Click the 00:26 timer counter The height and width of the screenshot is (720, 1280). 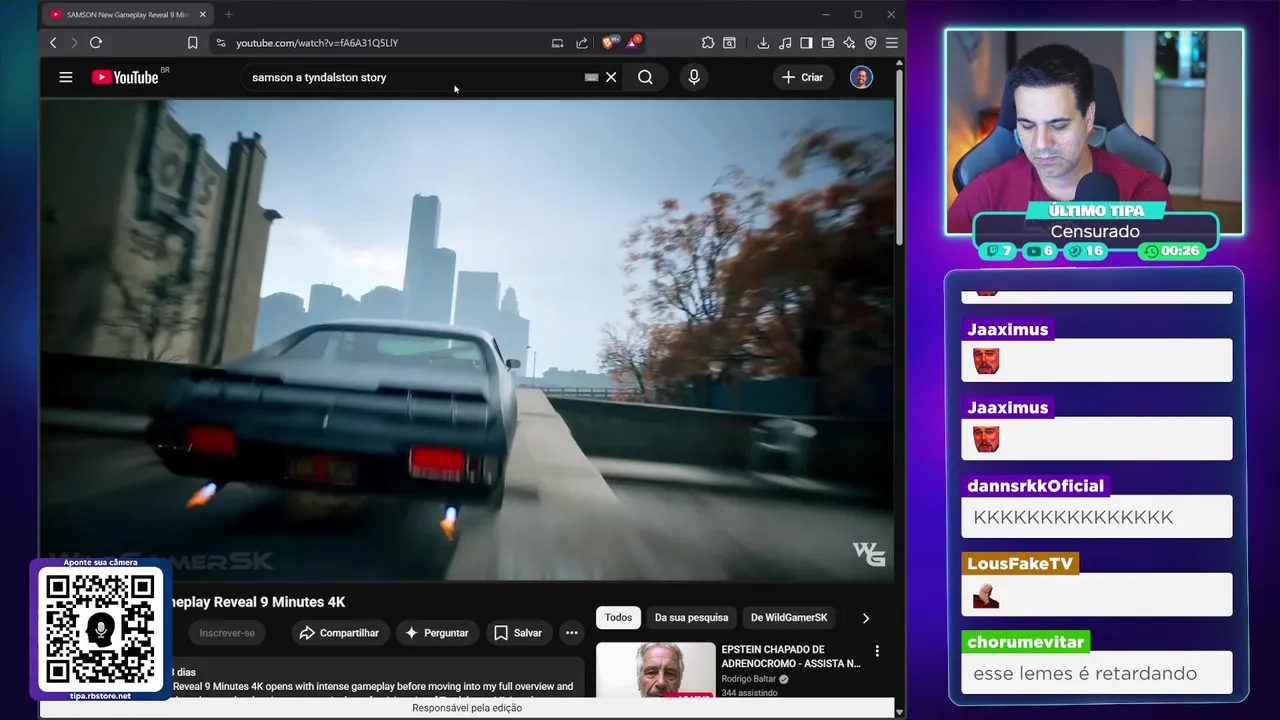pyautogui.click(x=1171, y=251)
